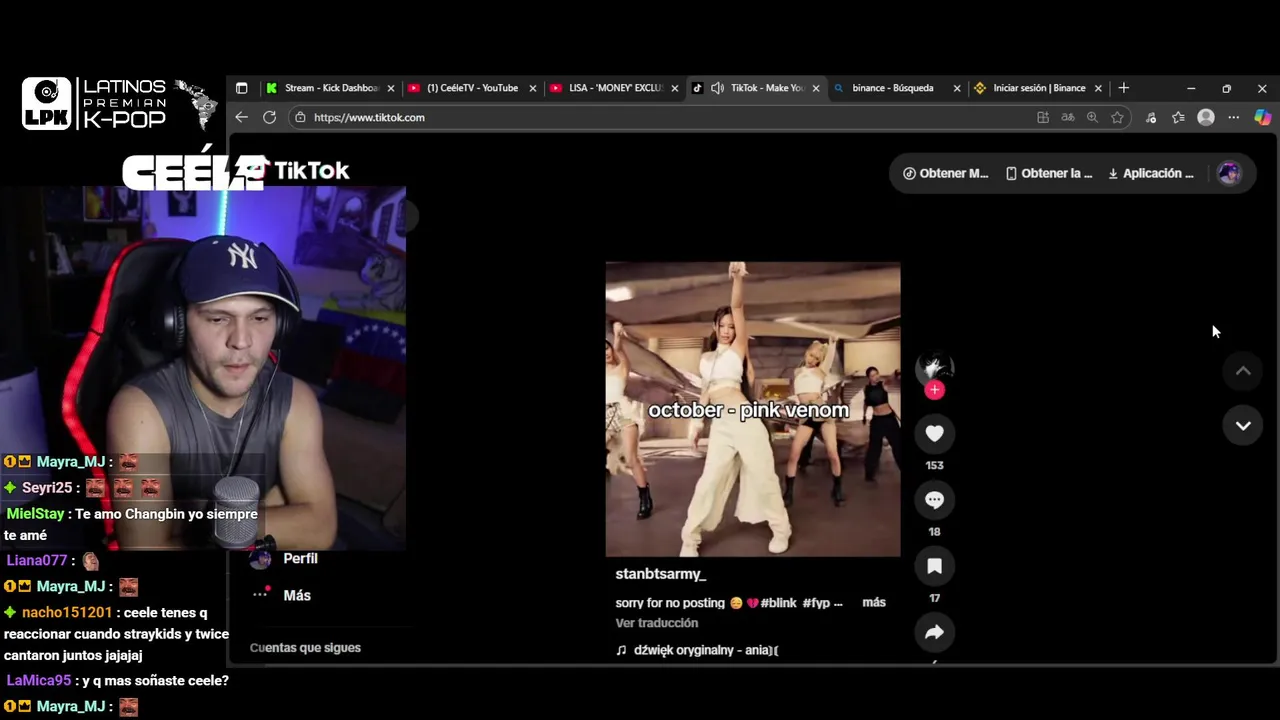Click Ver traducción link

[656, 623]
